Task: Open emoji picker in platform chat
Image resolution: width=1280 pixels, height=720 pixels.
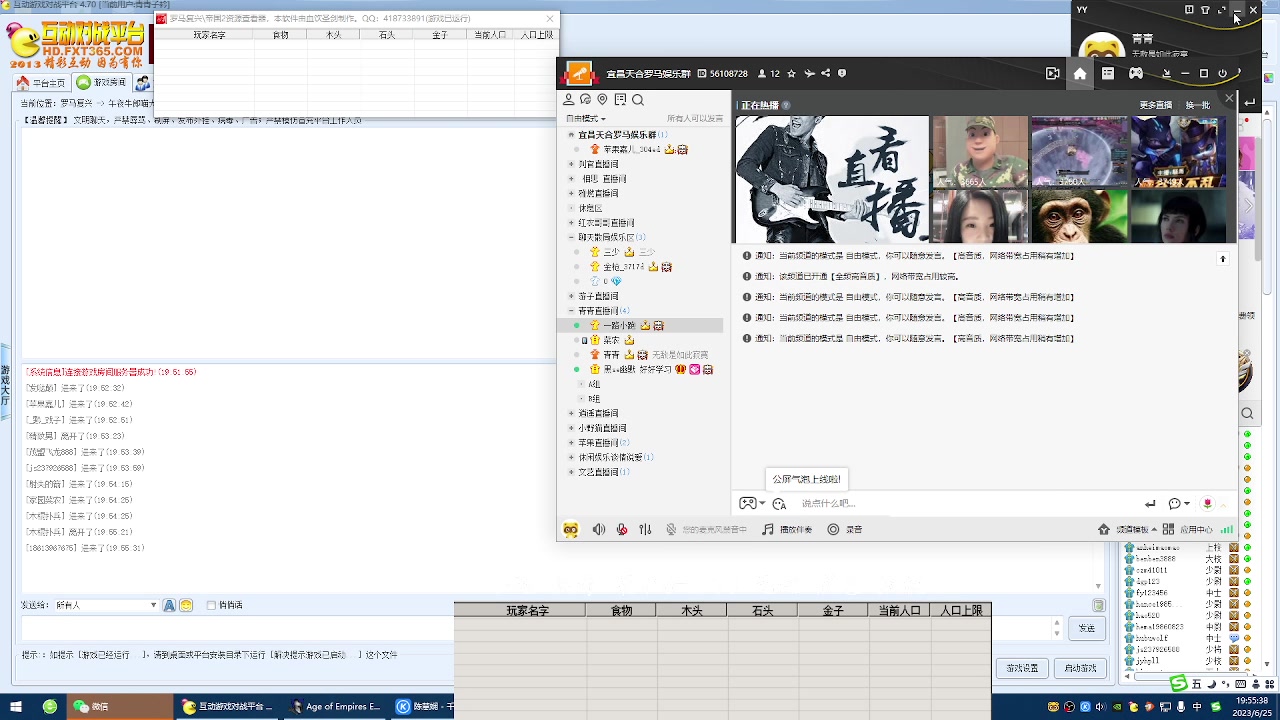Action: 186,605
